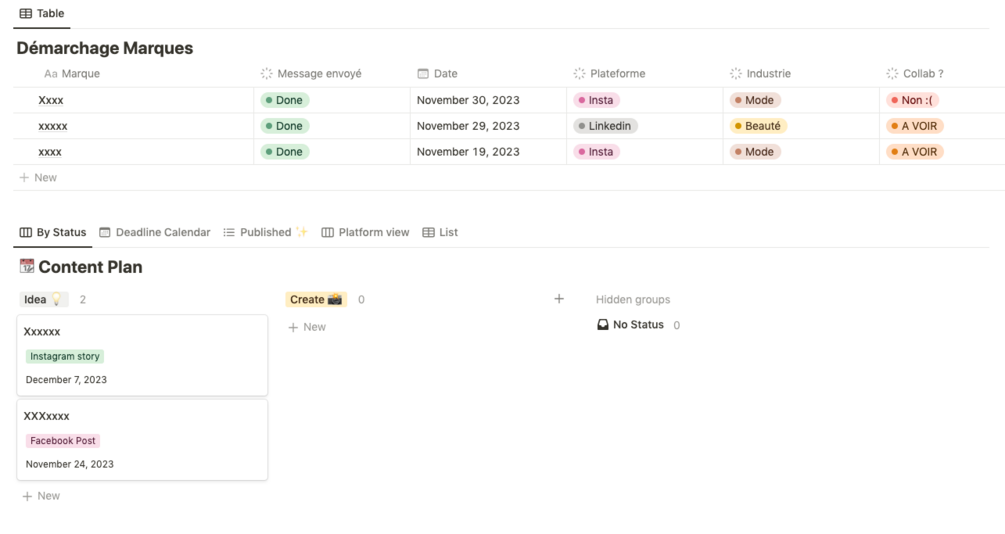
Task: Open the Date column header
Action: click(x=445, y=73)
